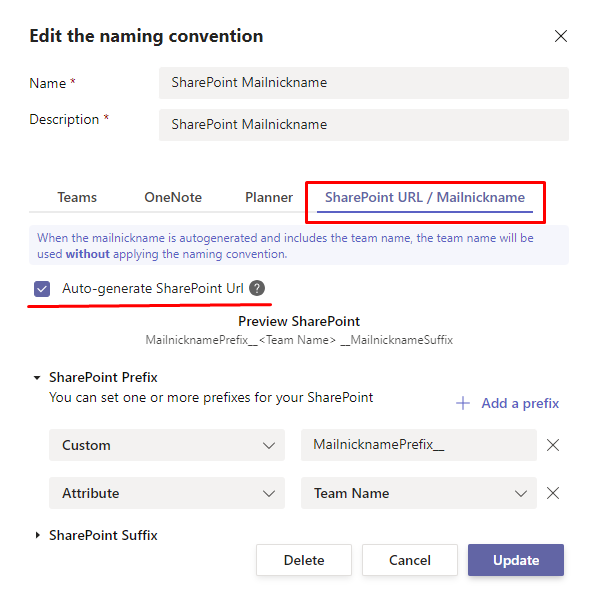The image size is (596, 608).
Task: Expand the SharePoint Suffix section
Action: pyautogui.click(x=37, y=535)
